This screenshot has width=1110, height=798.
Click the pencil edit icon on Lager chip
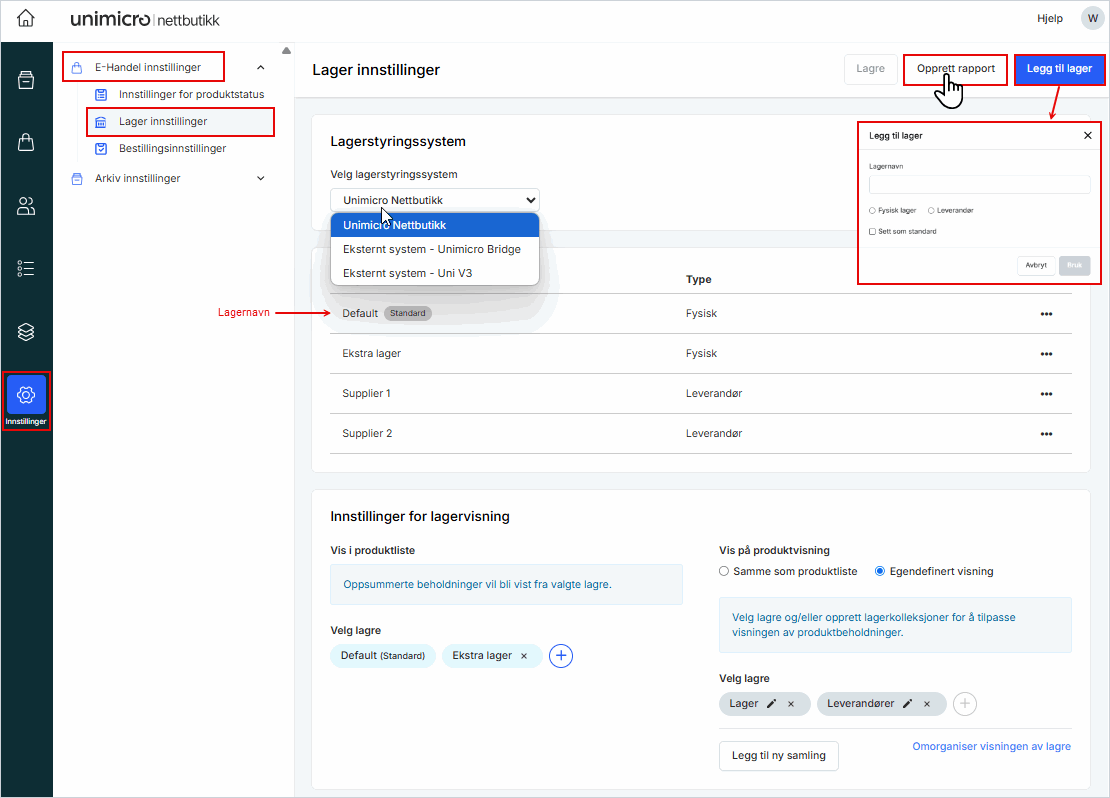(771, 704)
